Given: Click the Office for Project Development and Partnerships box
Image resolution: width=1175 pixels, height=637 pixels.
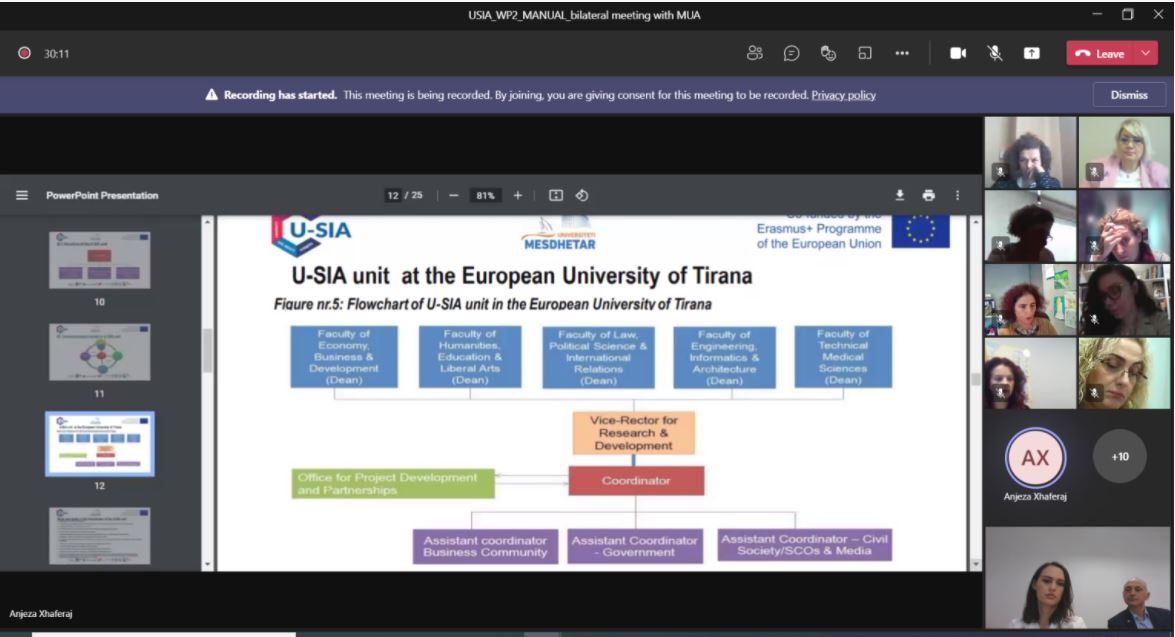Looking at the screenshot, I should tap(393, 483).
